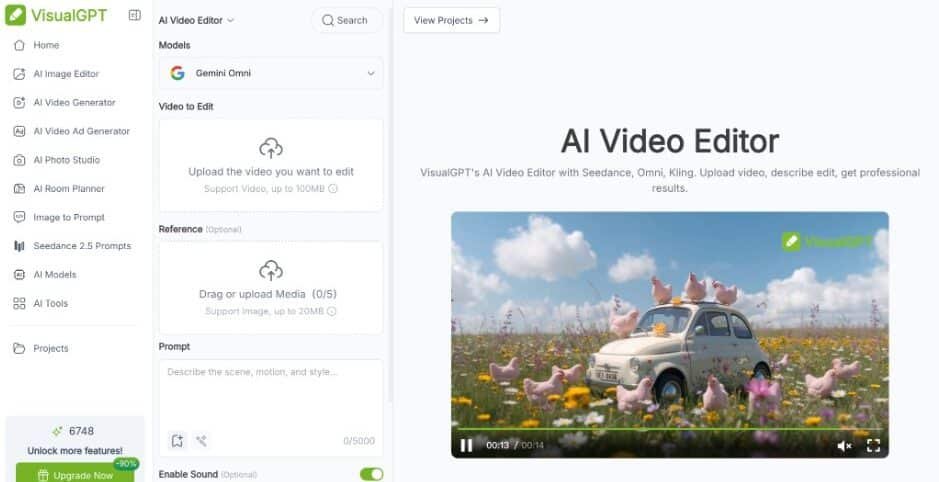Pause the preview video
The height and width of the screenshot is (482, 939).
tap(466, 445)
